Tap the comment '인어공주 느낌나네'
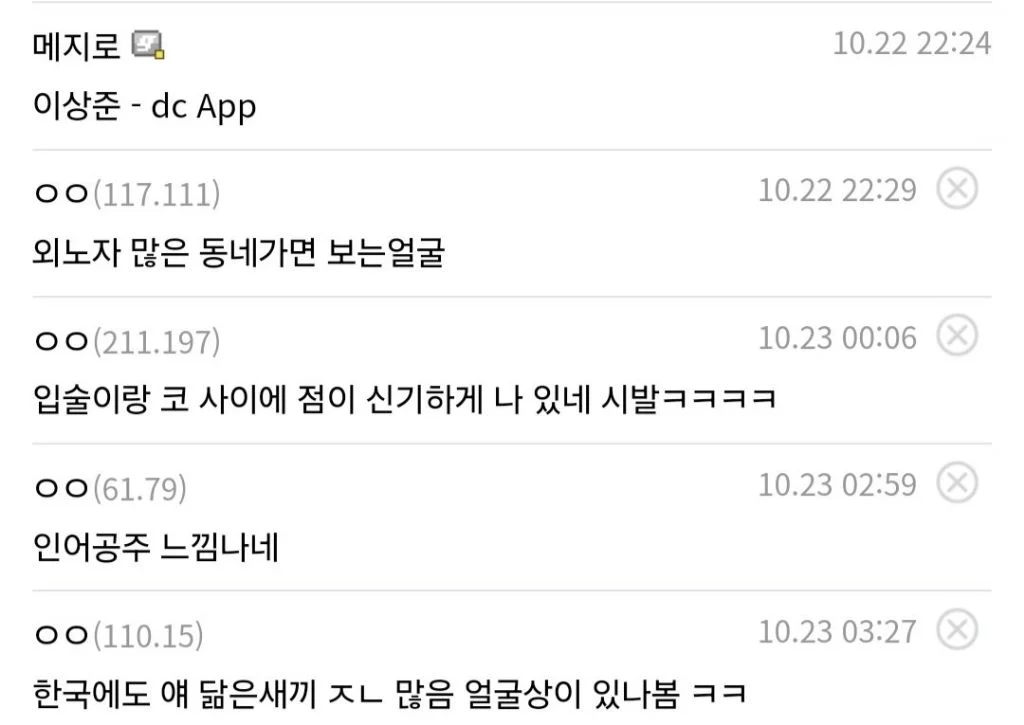This screenshot has width=1024, height=725. pos(156,547)
